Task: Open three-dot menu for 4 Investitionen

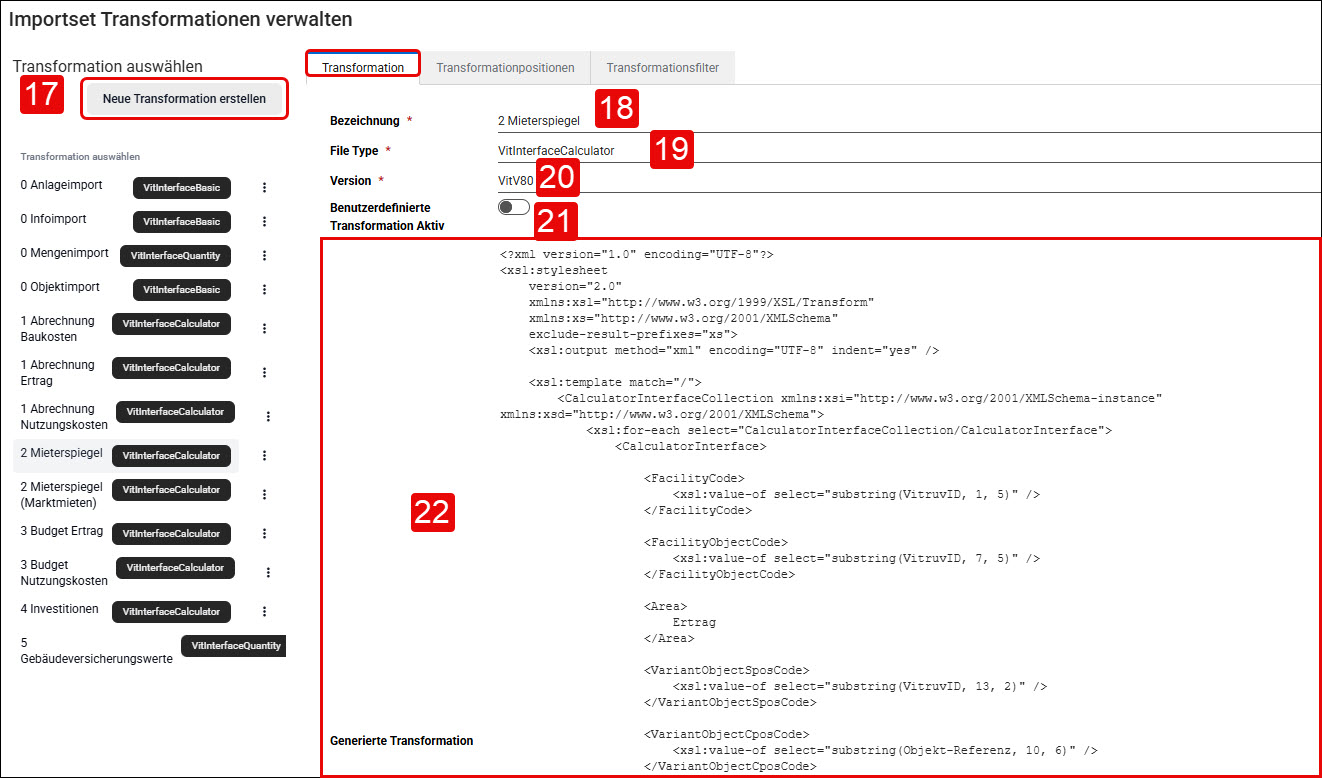Action: [x=264, y=611]
